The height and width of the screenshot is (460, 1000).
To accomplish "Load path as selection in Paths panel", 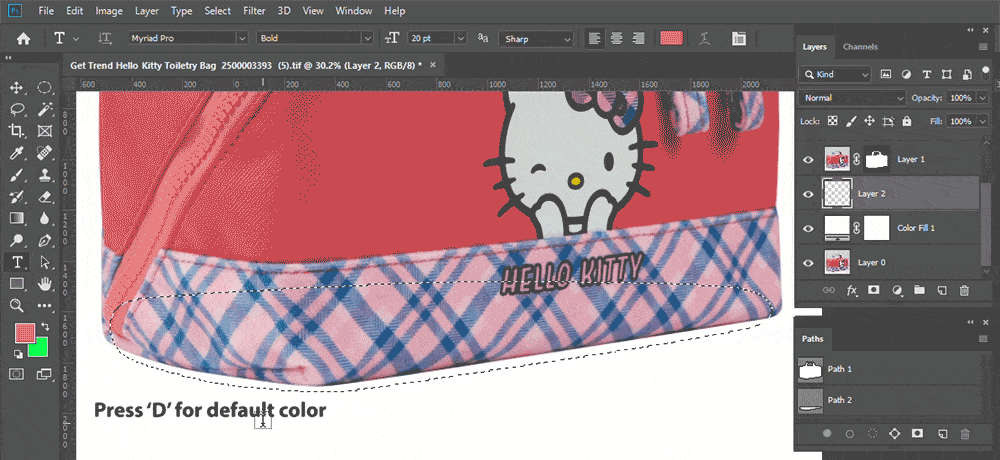I will 872,433.
